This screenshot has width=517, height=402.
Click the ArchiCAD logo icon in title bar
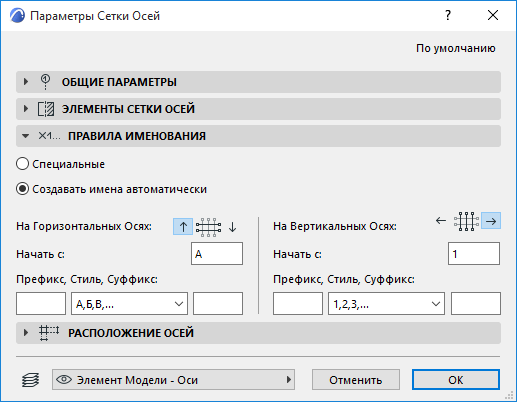17,16
